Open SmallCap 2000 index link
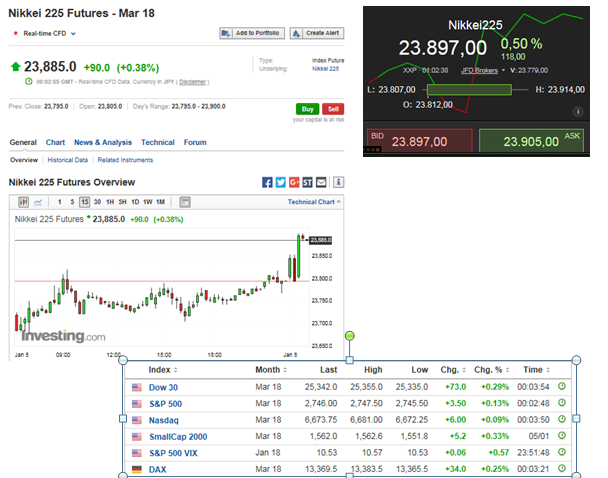 point(178,437)
